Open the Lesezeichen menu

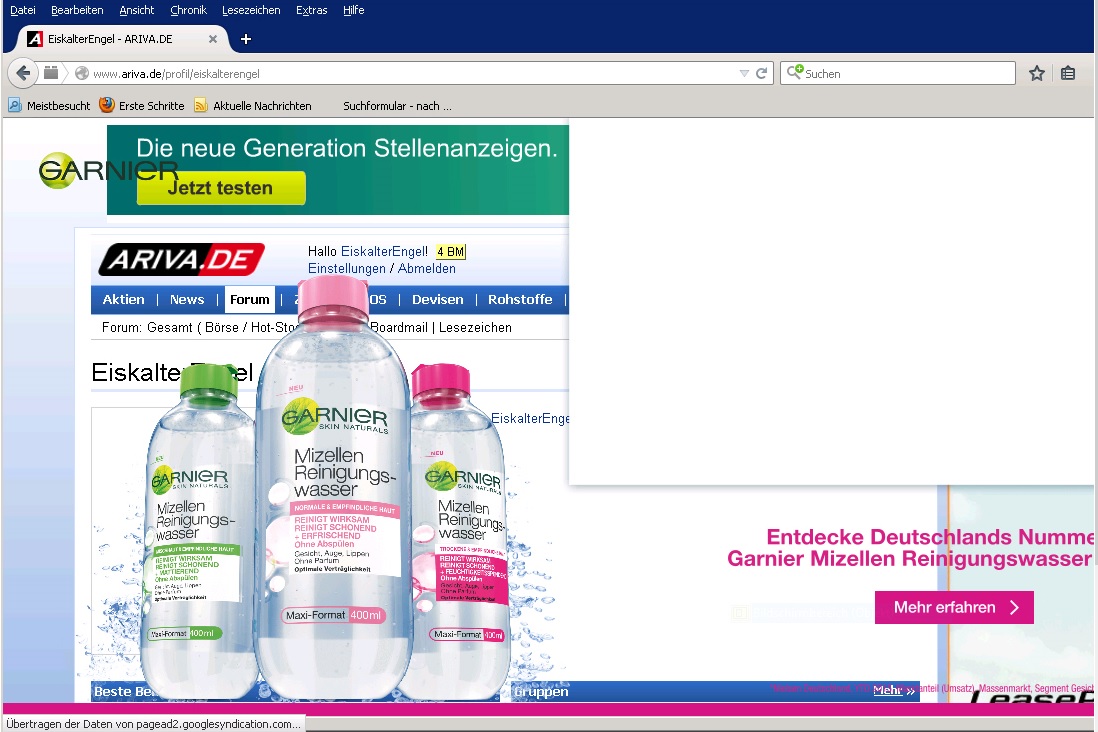point(251,10)
